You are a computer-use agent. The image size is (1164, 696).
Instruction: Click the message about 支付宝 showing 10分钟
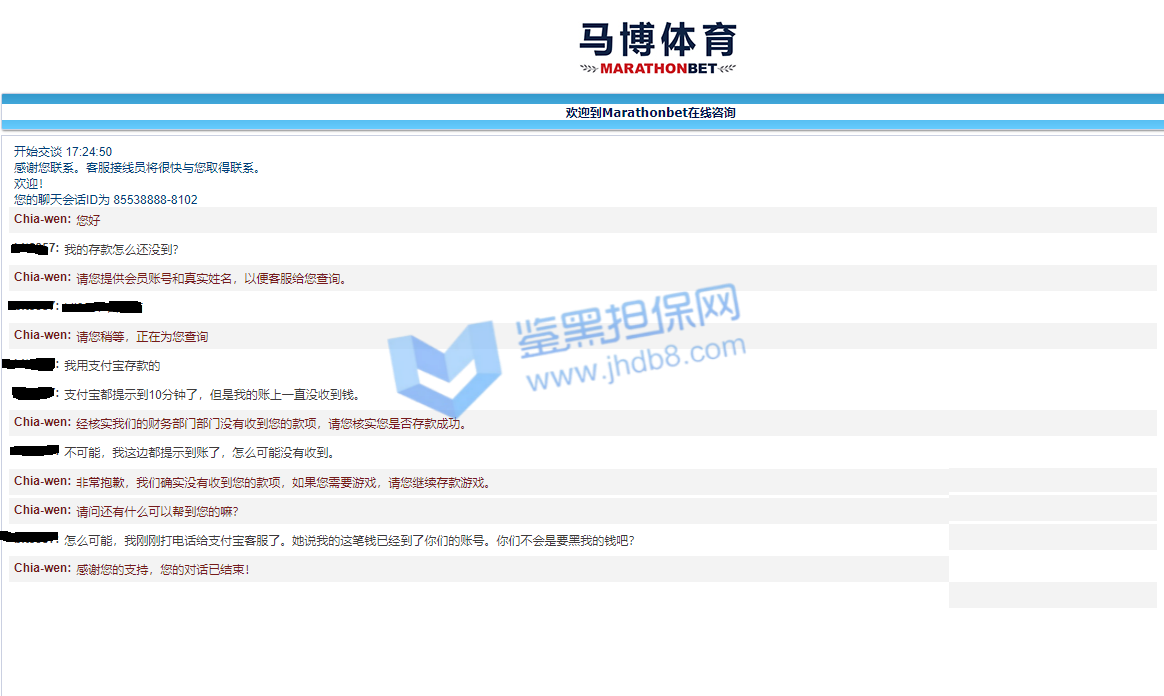tap(210, 395)
